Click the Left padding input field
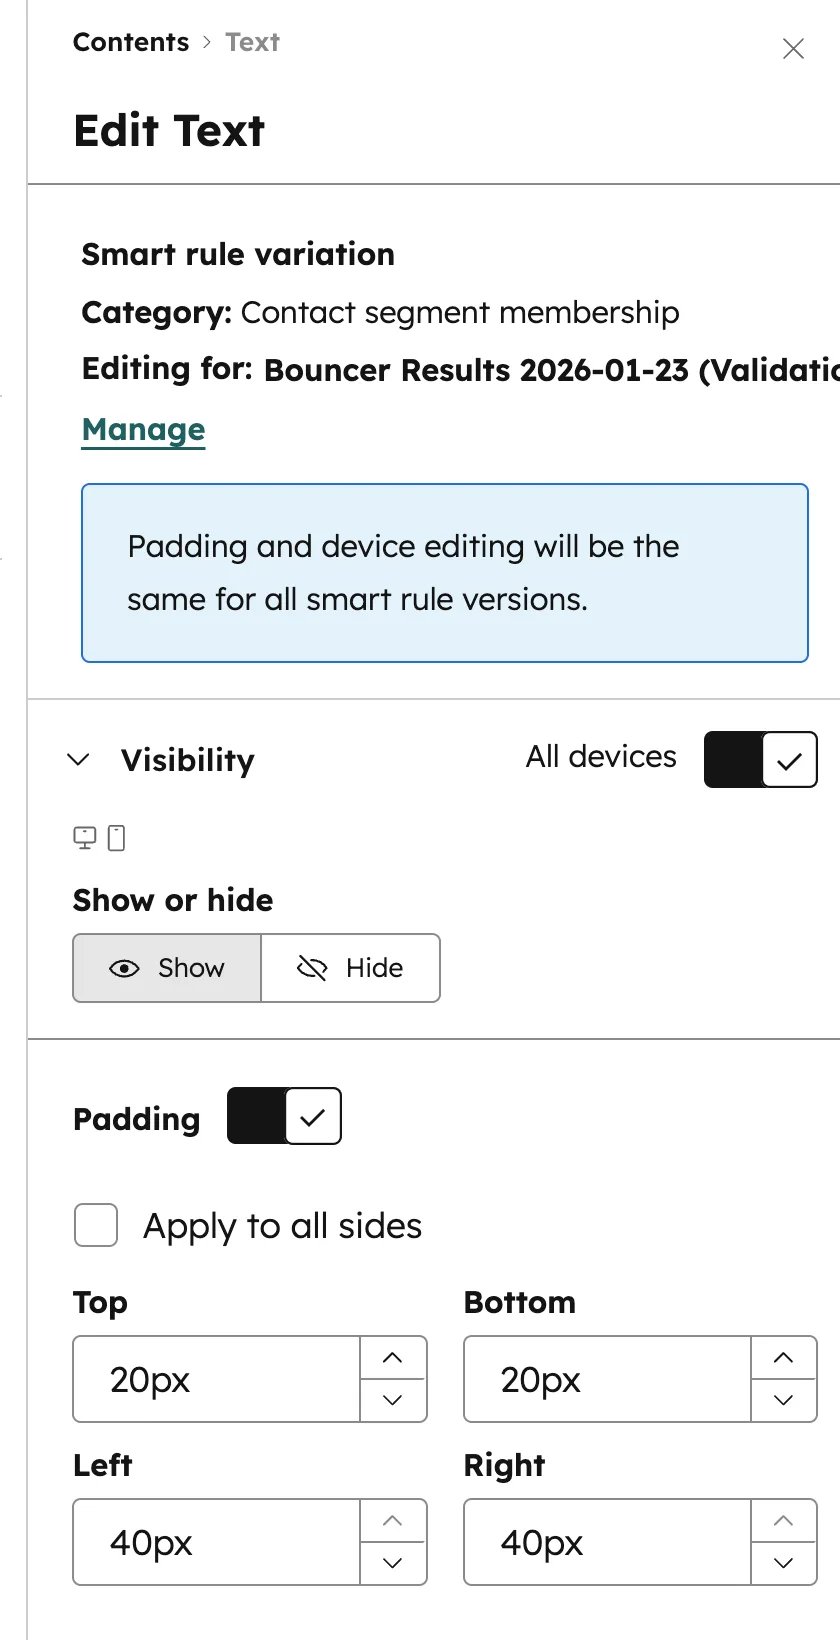840x1640 pixels. [217, 1542]
